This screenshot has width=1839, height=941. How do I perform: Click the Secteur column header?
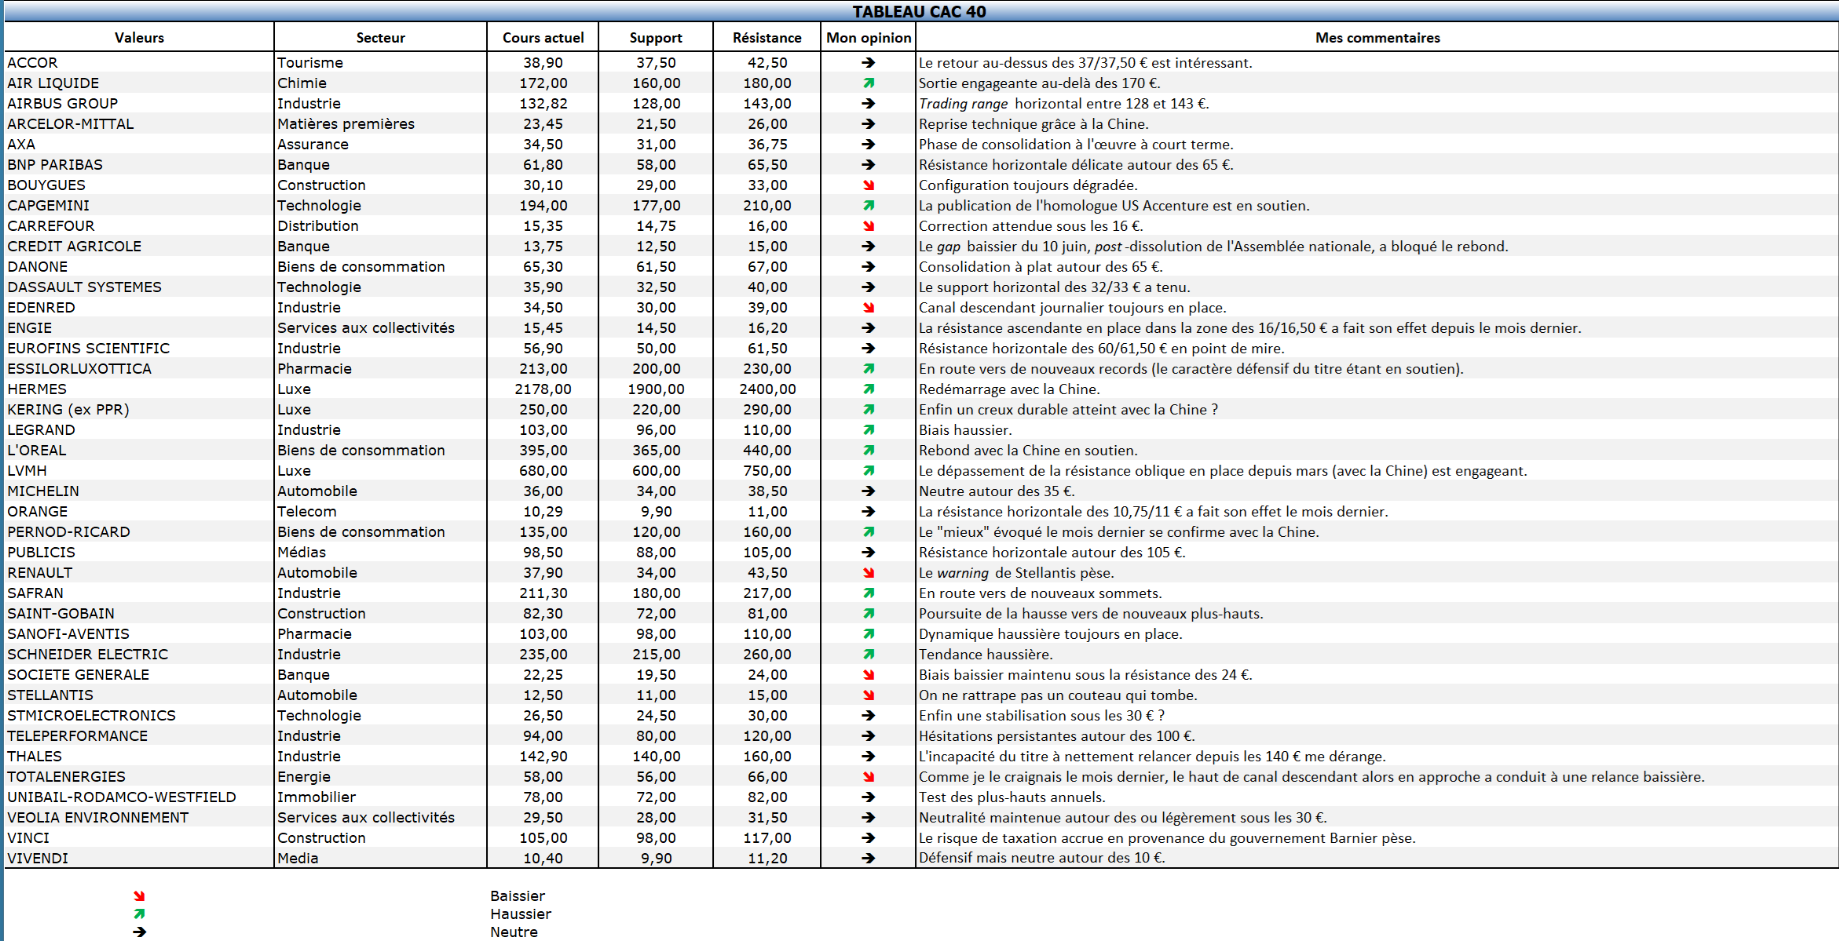click(x=380, y=38)
